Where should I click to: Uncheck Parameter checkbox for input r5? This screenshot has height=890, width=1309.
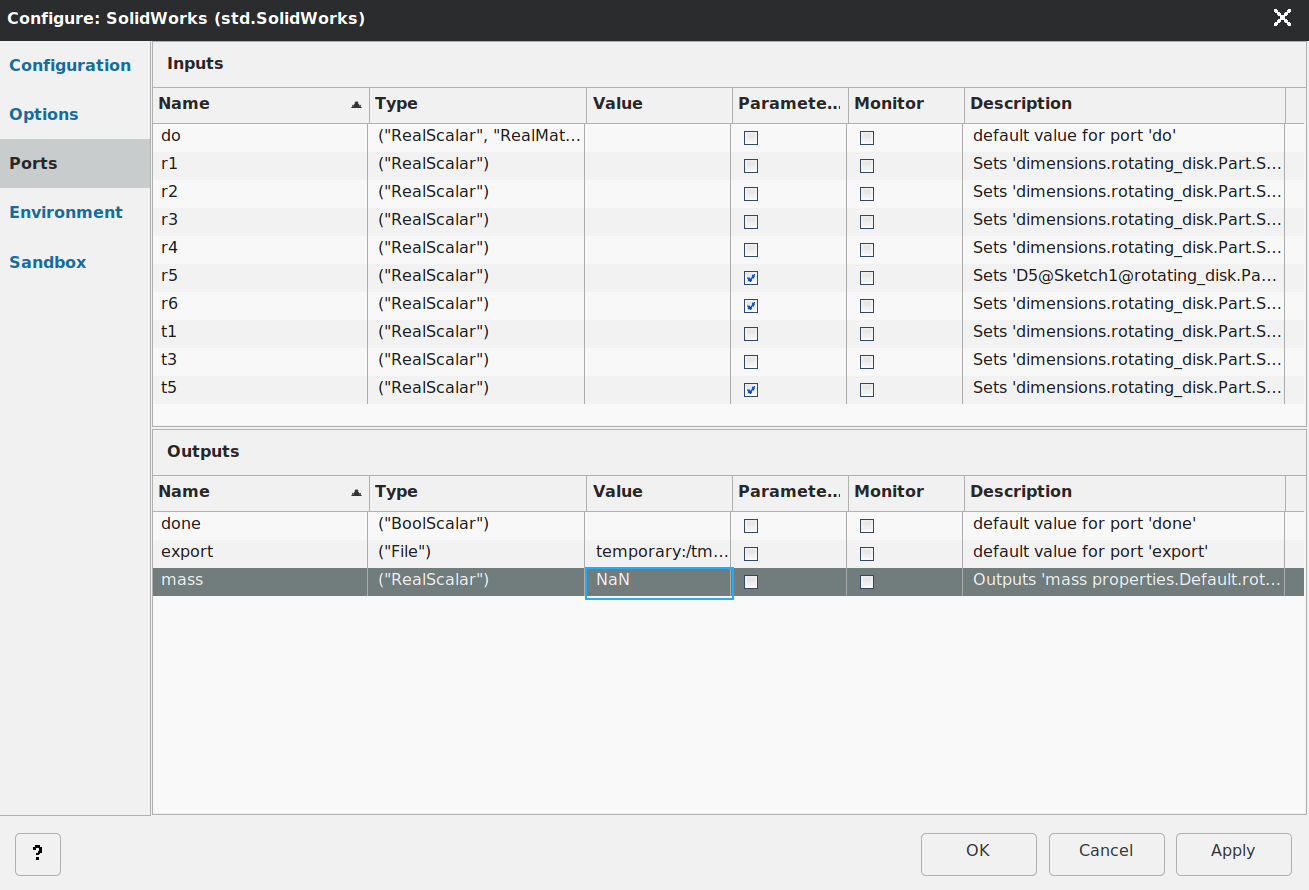coord(751,278)
